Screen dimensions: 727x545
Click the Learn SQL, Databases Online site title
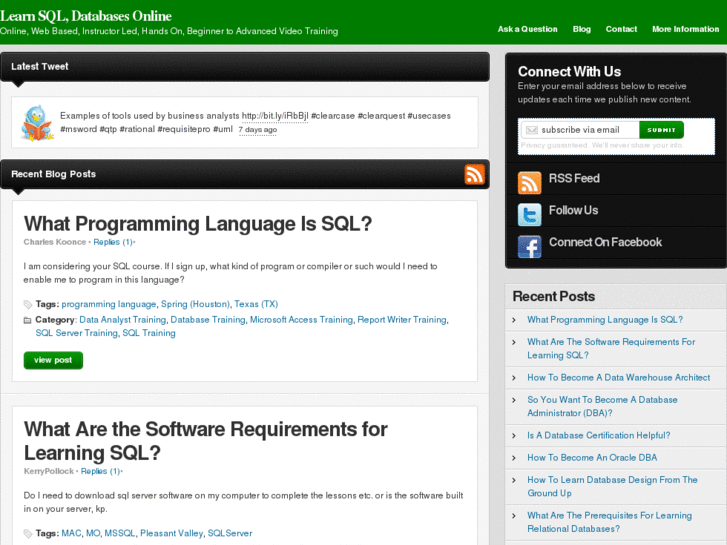[x=86, y=16]
